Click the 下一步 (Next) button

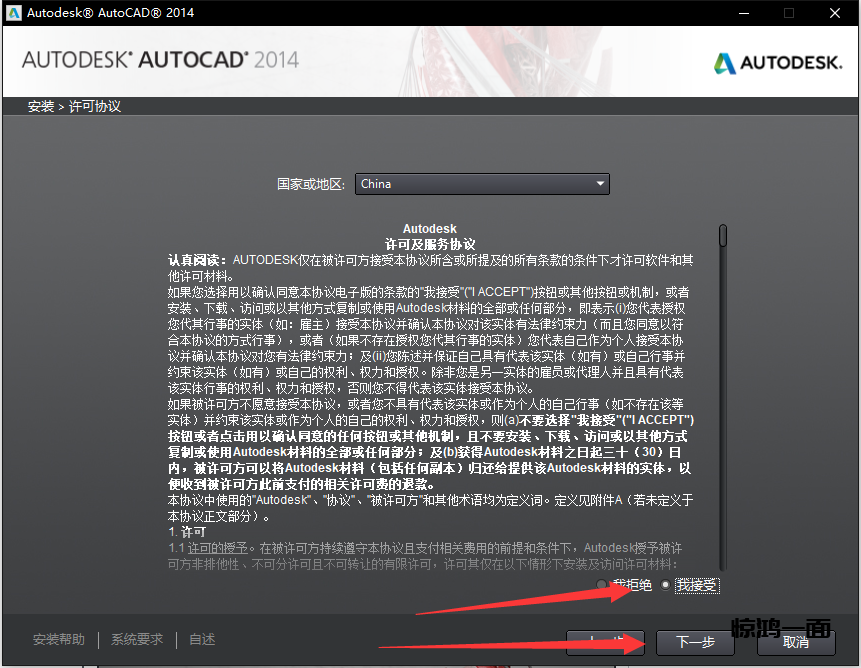[695, 642]
